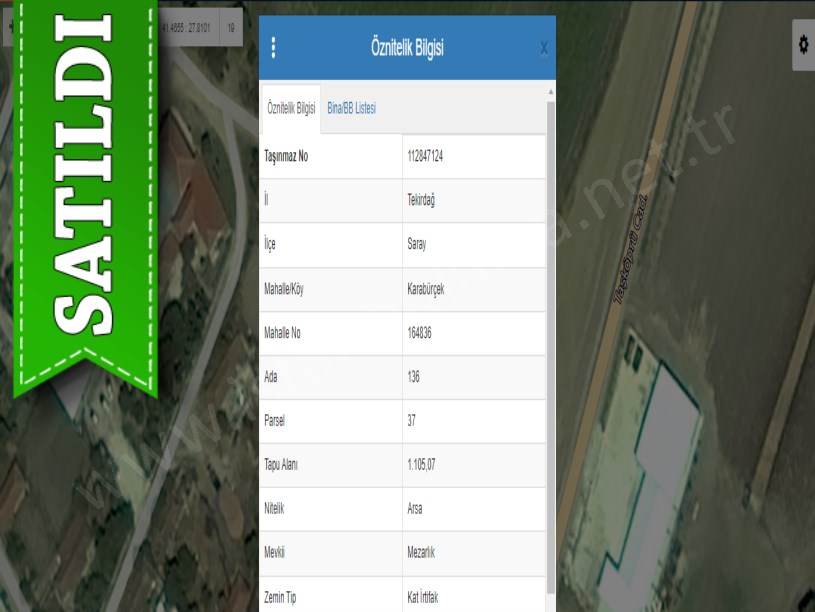Click the Ada value 136
815x612 pixels.
tap(414, 377)
